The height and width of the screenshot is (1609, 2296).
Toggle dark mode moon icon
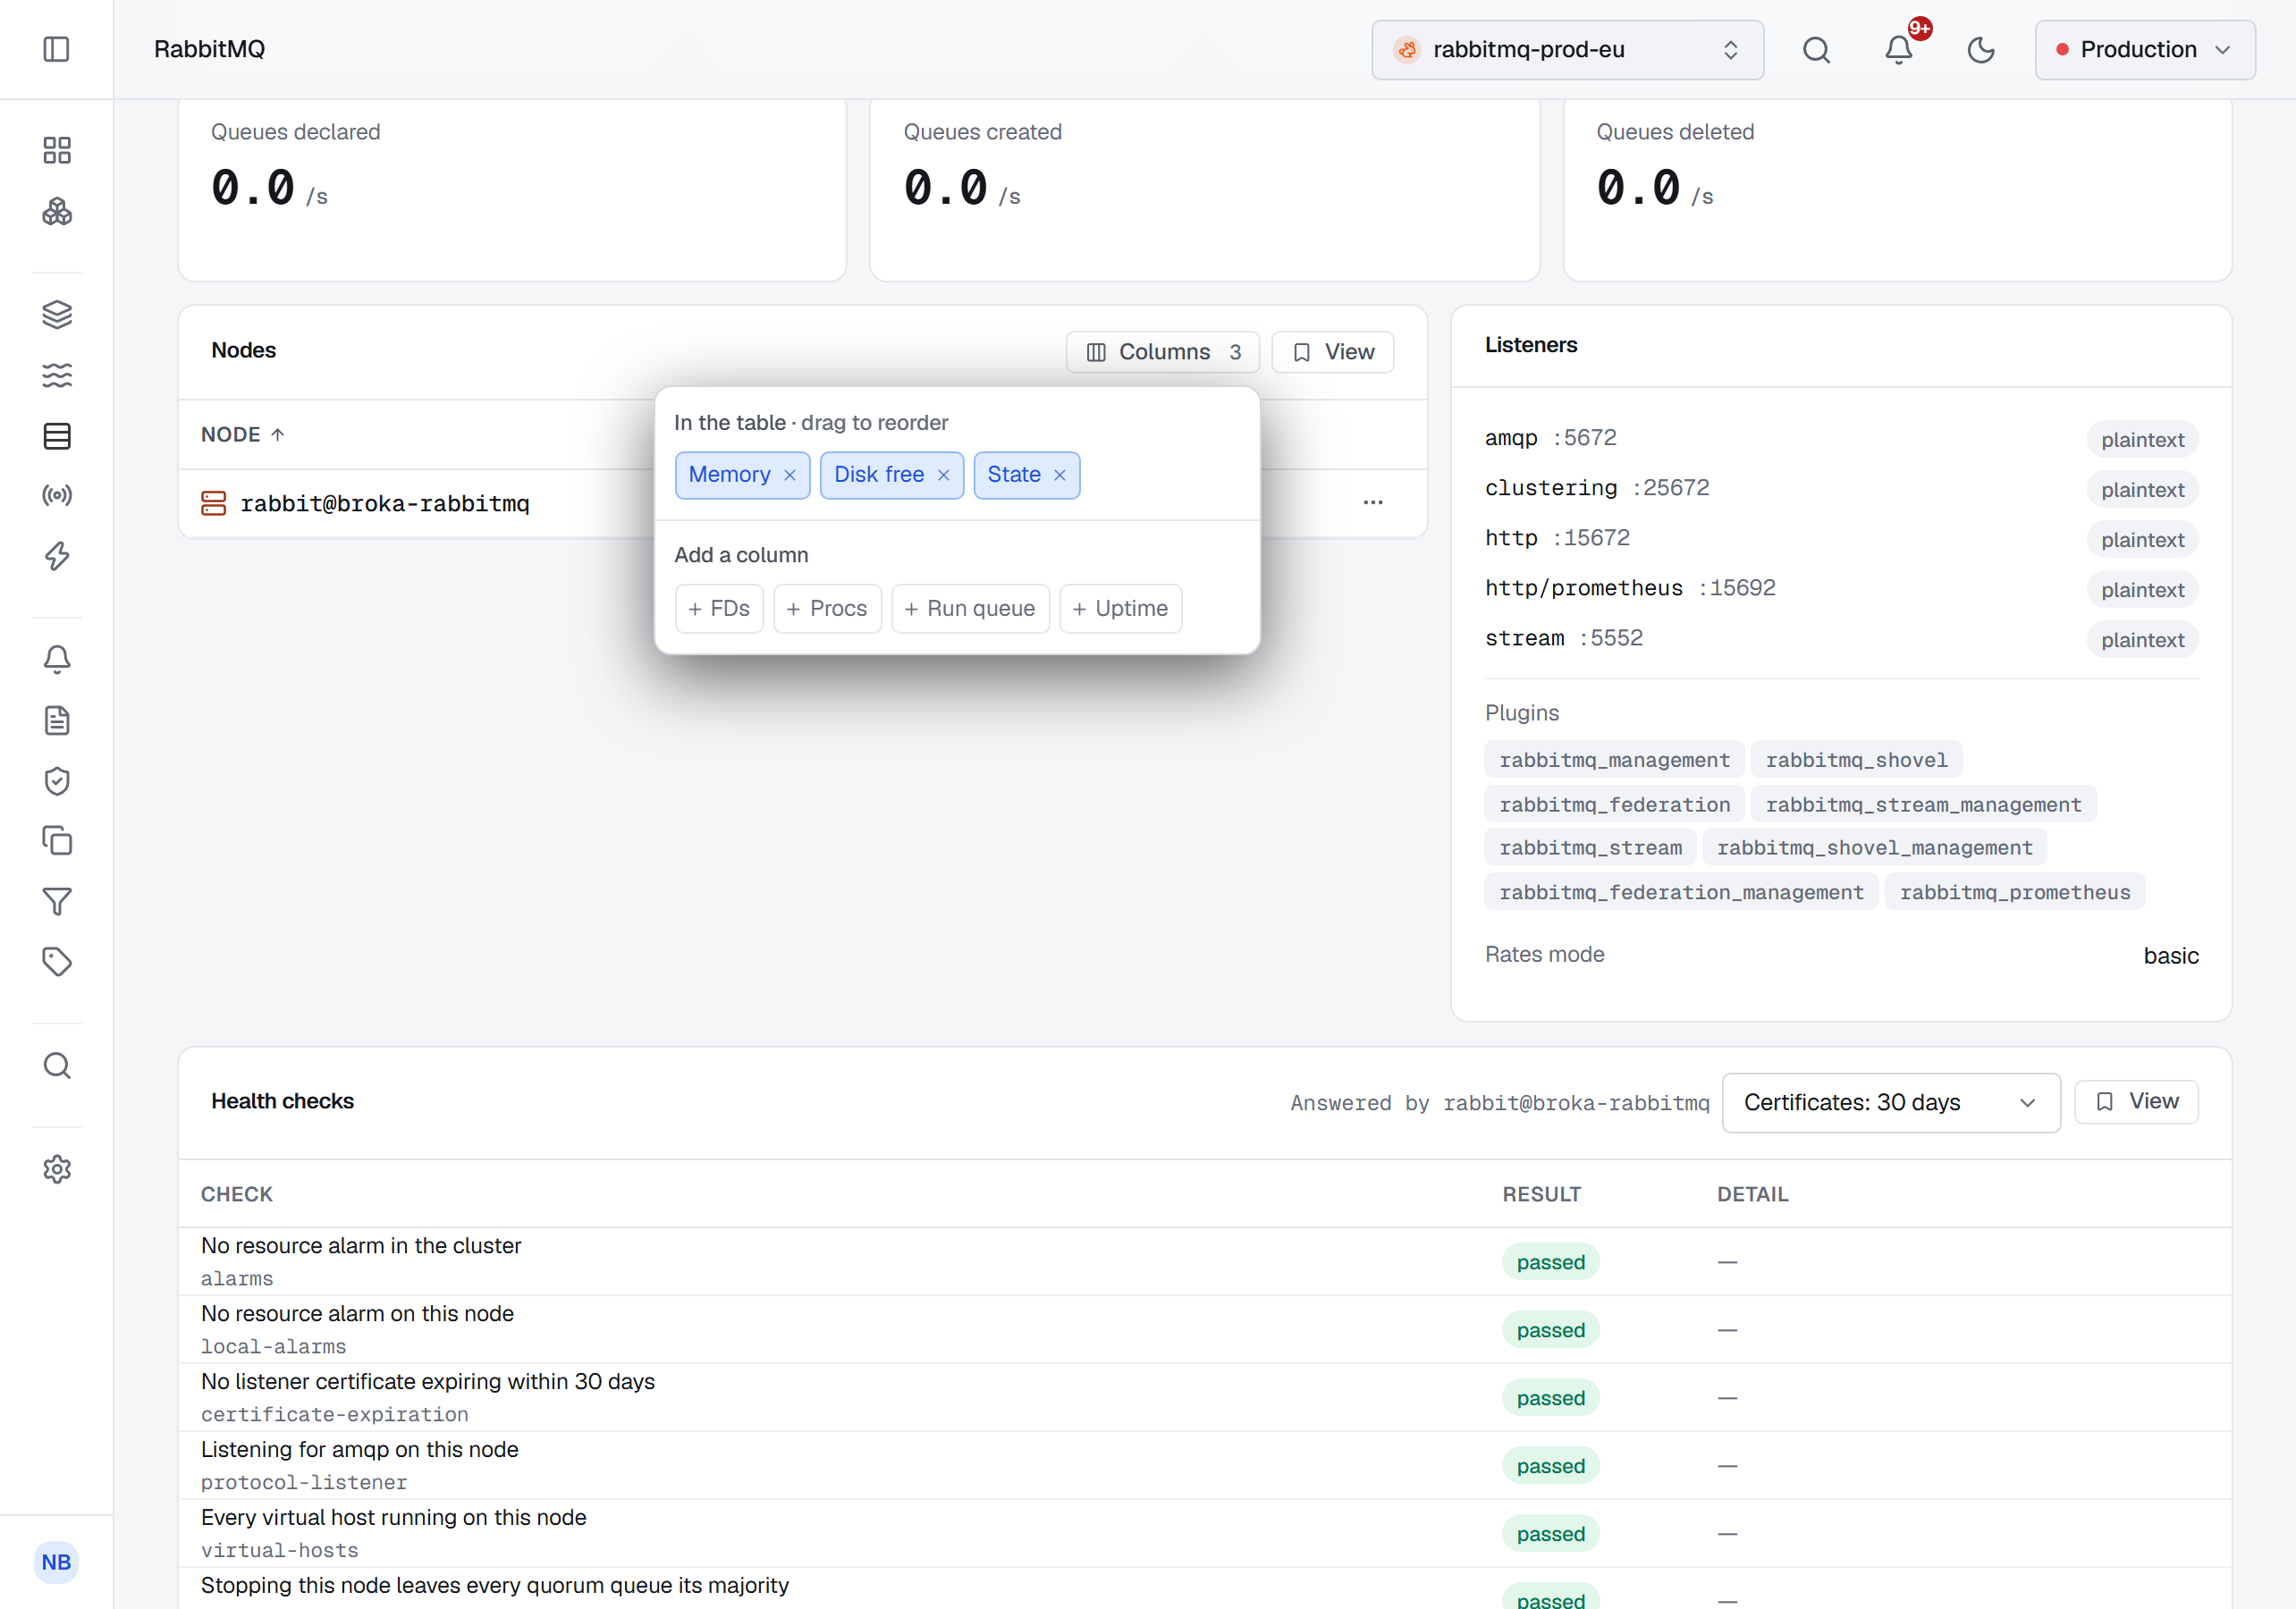click(x=1981, y=49)
